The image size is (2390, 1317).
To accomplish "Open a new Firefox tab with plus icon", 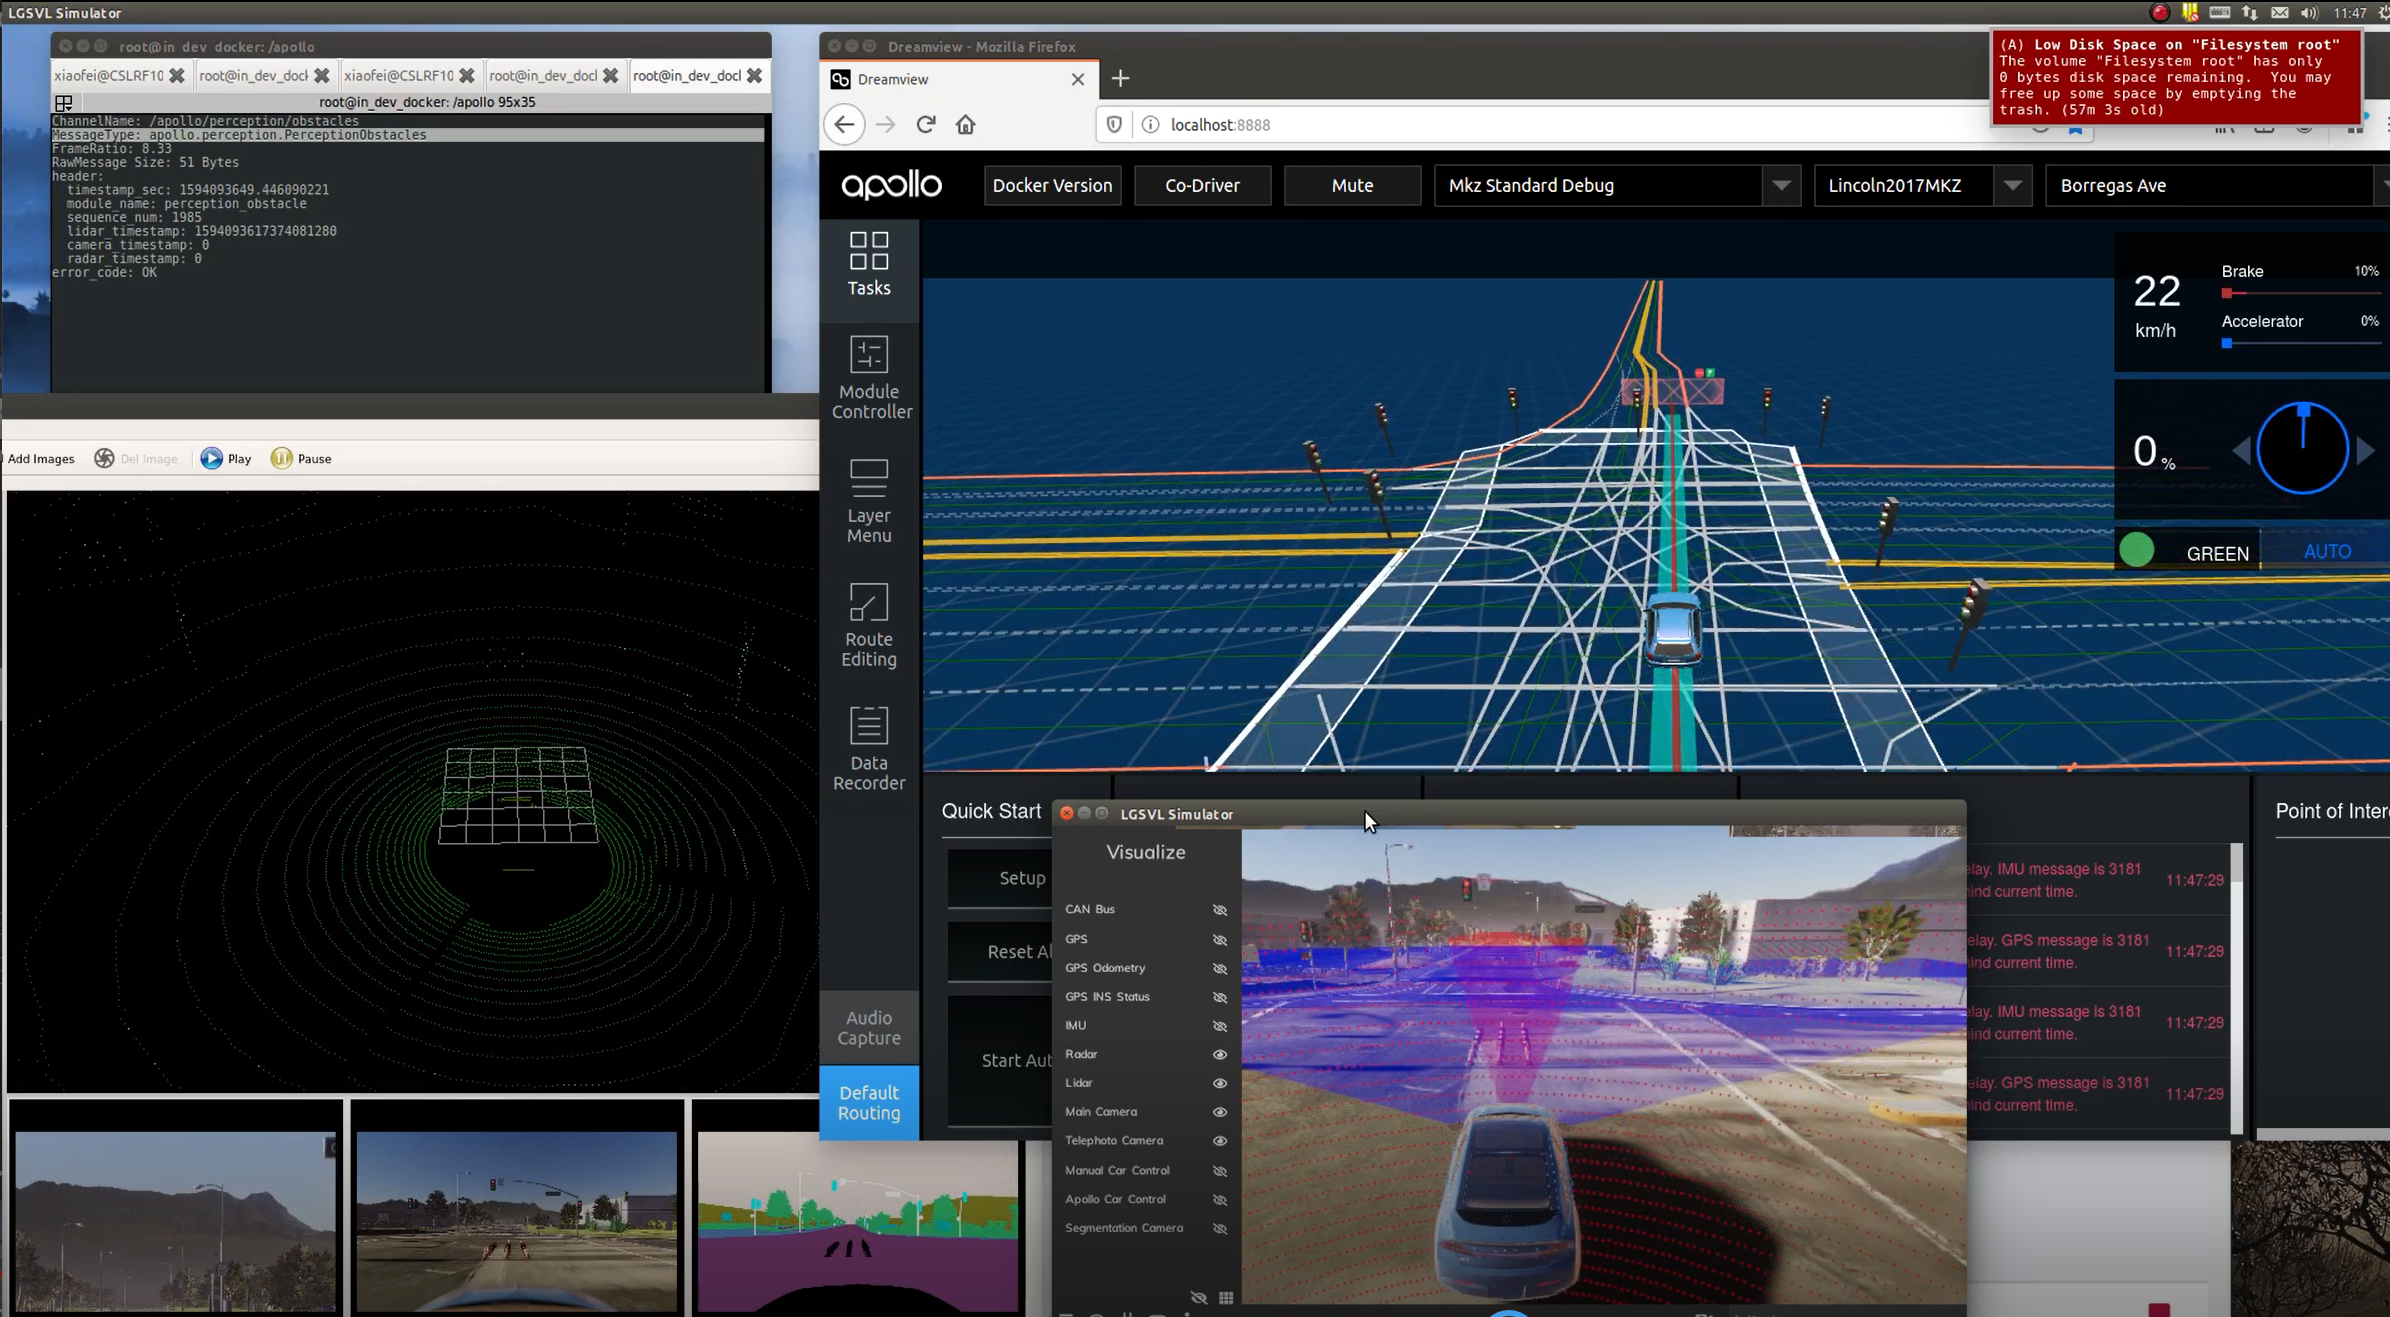I will pos(1120,78).
